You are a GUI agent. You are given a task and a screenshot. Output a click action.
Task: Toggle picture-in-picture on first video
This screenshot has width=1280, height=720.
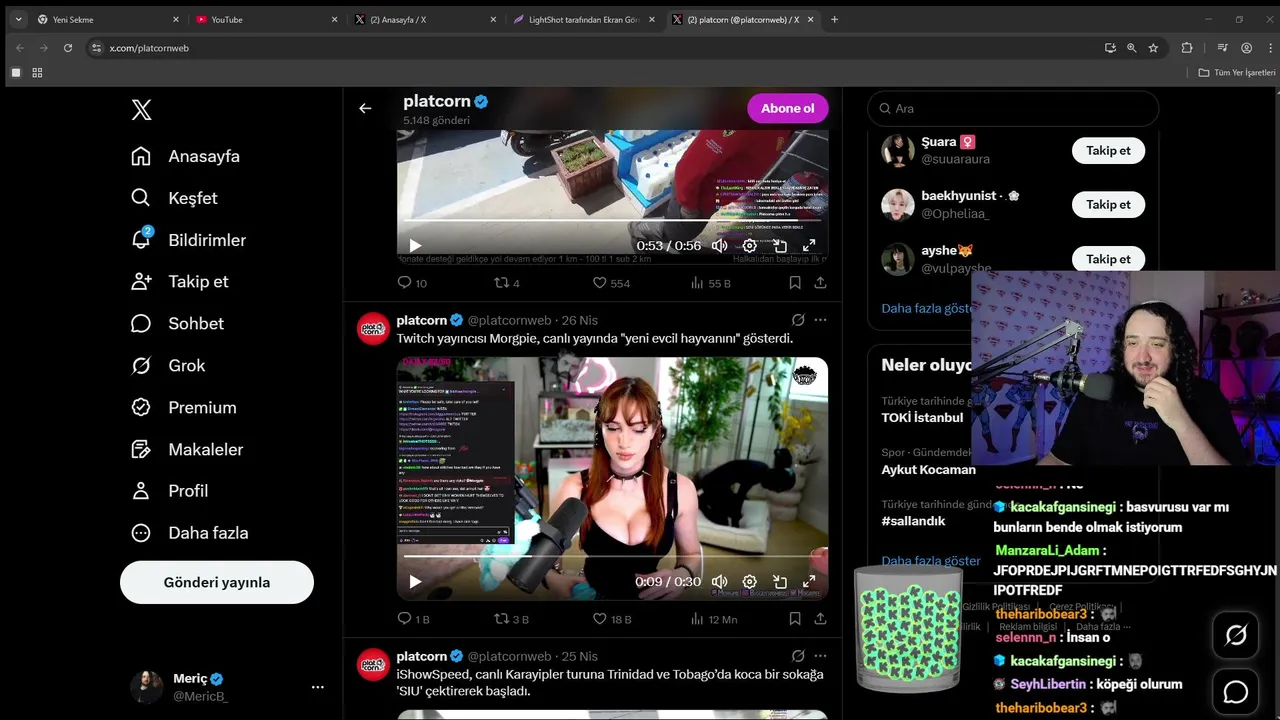coord(780,246)
